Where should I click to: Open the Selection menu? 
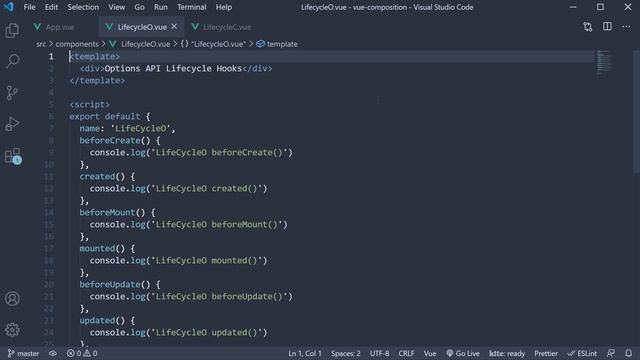pos(83,7)
